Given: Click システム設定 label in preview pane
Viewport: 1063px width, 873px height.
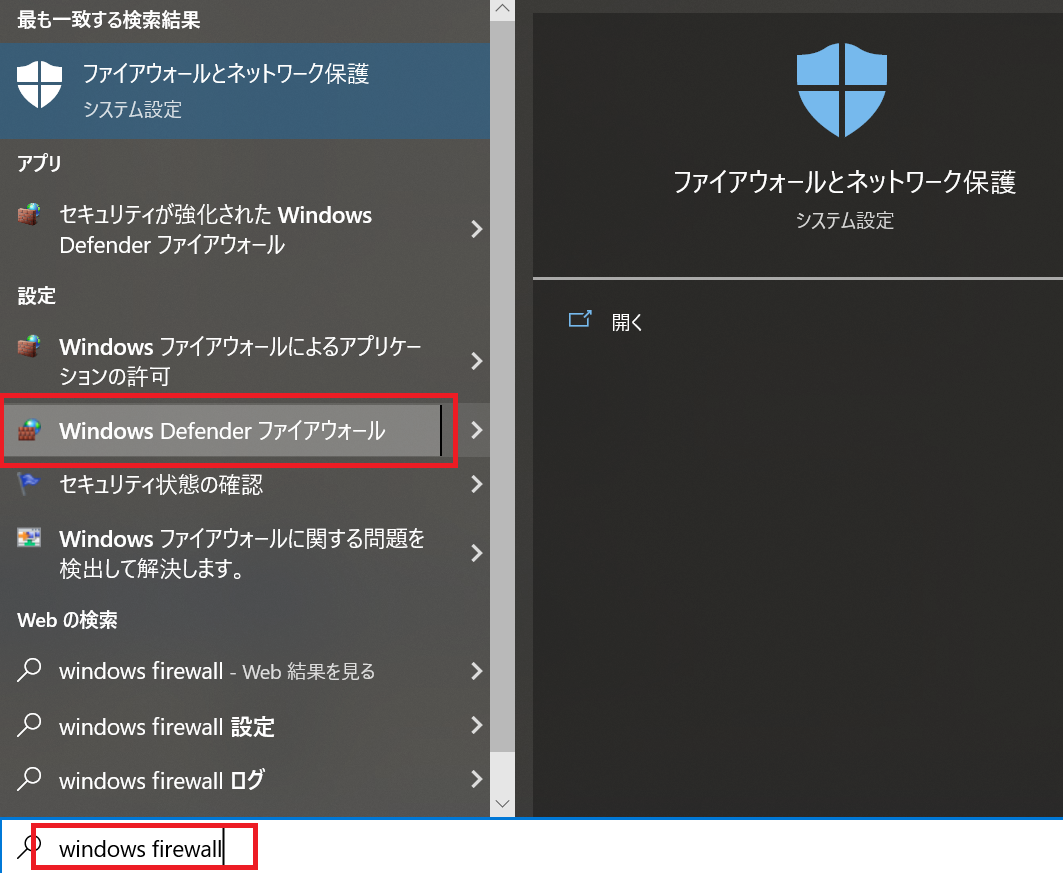Looking at the screenshot, I should pos(844,220).
